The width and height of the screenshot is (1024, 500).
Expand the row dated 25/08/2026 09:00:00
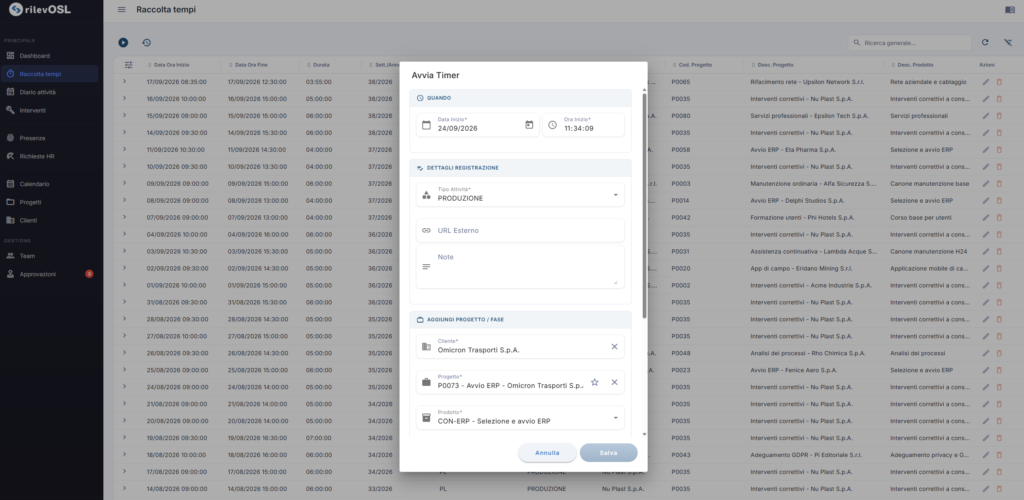(x=124, y=370)
